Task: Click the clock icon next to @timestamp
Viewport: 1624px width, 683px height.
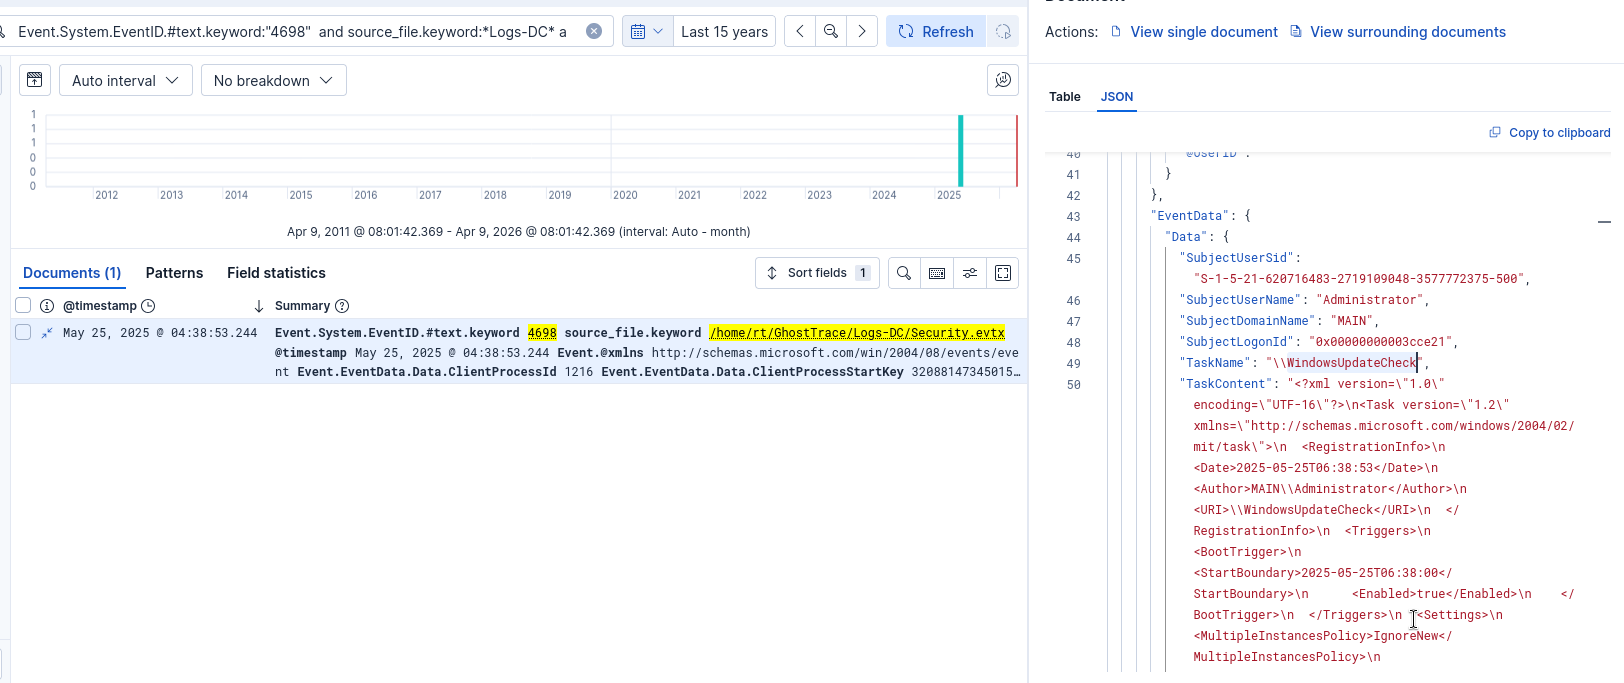Action: 148,306
